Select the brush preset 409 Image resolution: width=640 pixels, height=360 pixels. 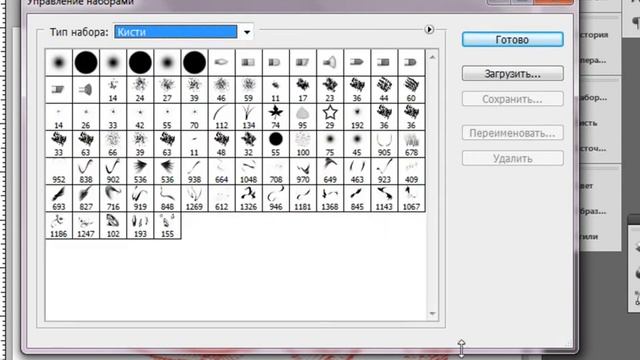pos(411,171)
